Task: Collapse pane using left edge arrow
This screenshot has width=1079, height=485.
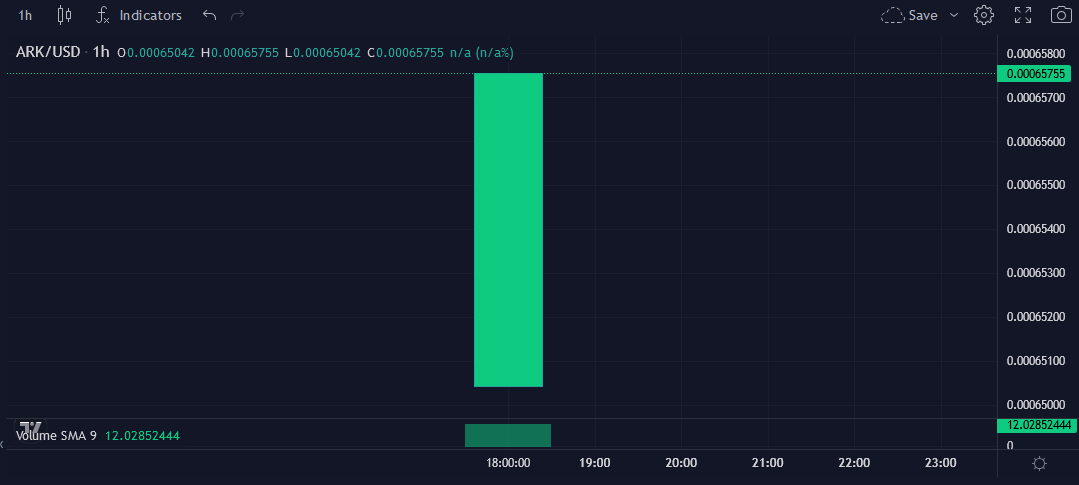Action: [x=2, y=445]
